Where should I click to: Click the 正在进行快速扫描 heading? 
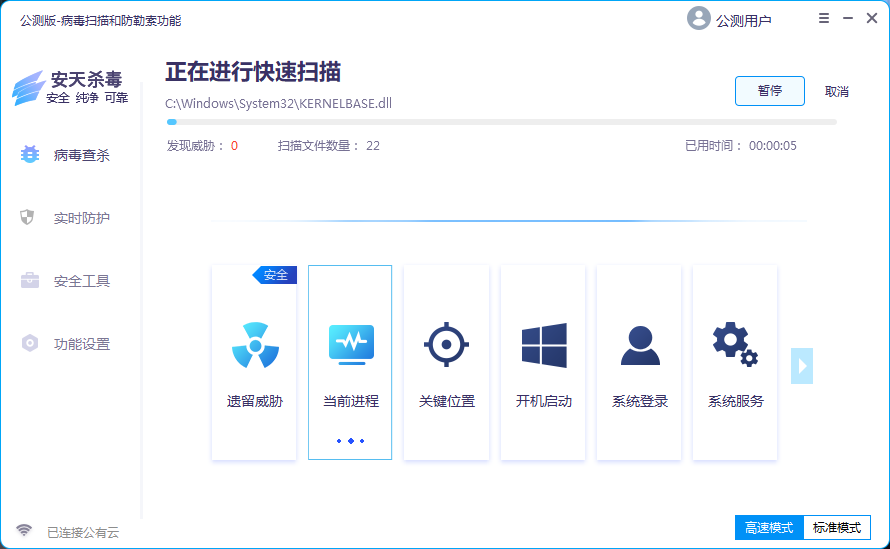pos(253,72)
